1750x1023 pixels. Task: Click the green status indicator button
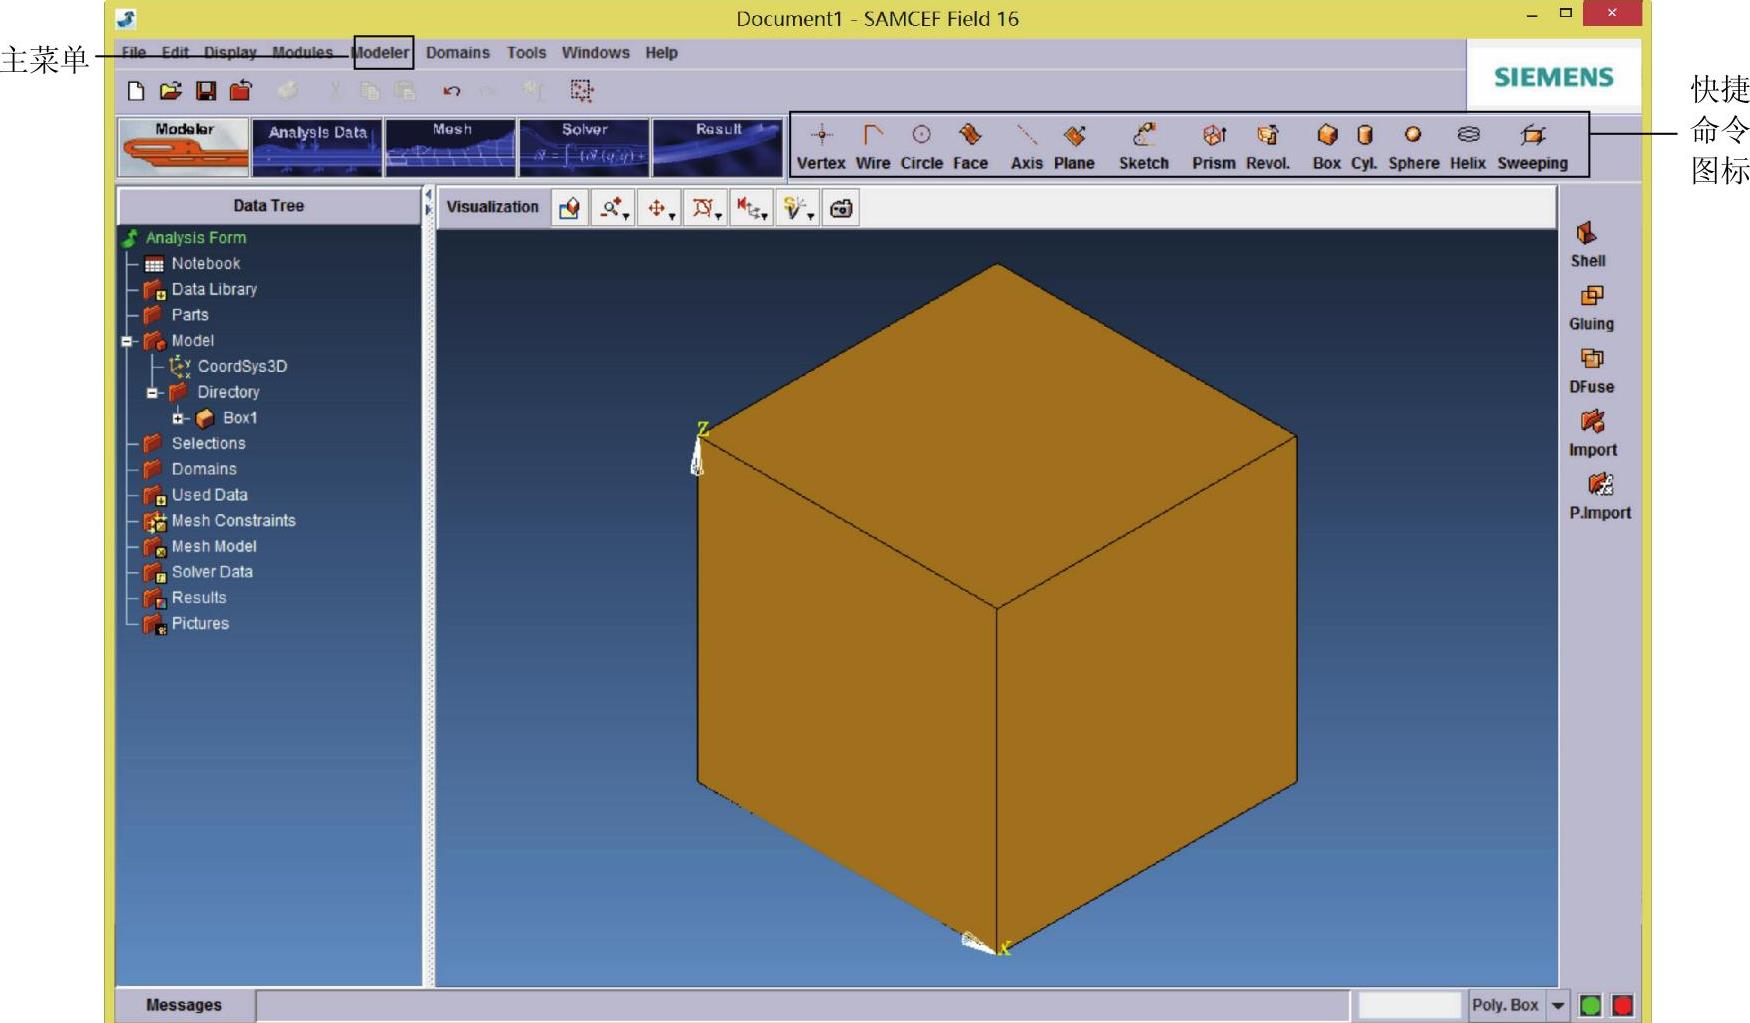(x=1590, y=1005)
